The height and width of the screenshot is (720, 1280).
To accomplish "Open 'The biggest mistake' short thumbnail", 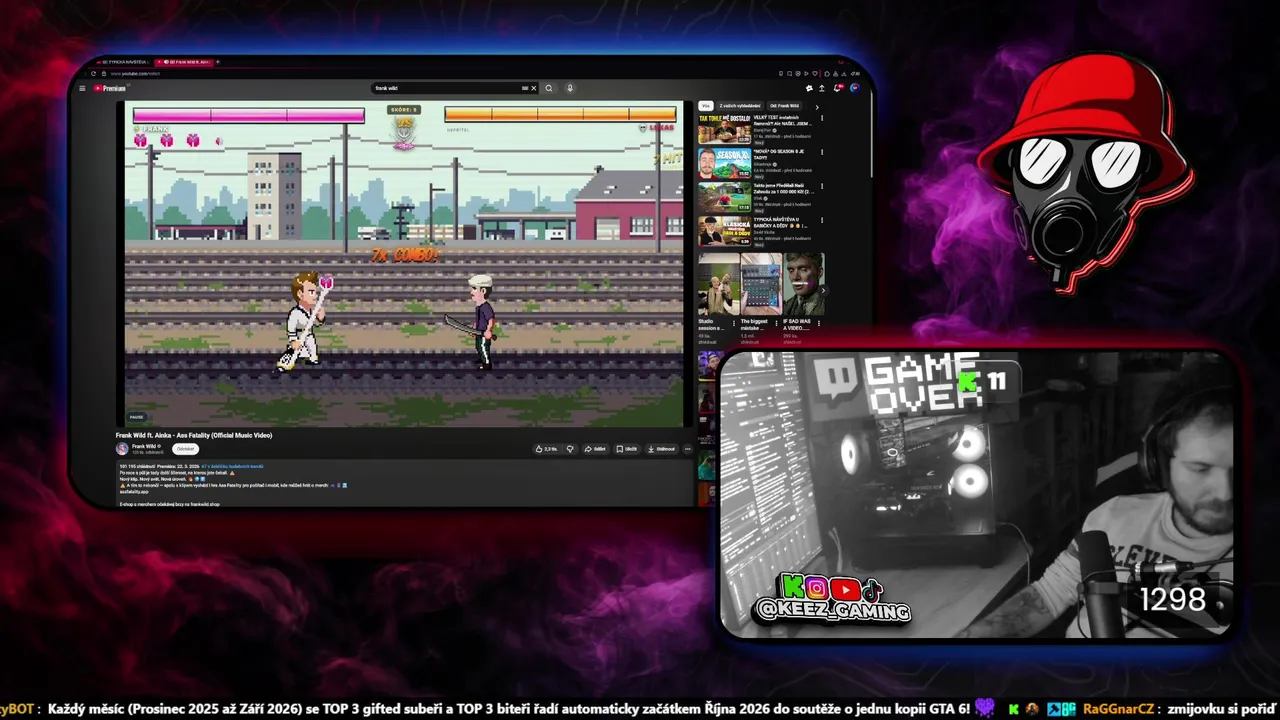I will 761,284.
